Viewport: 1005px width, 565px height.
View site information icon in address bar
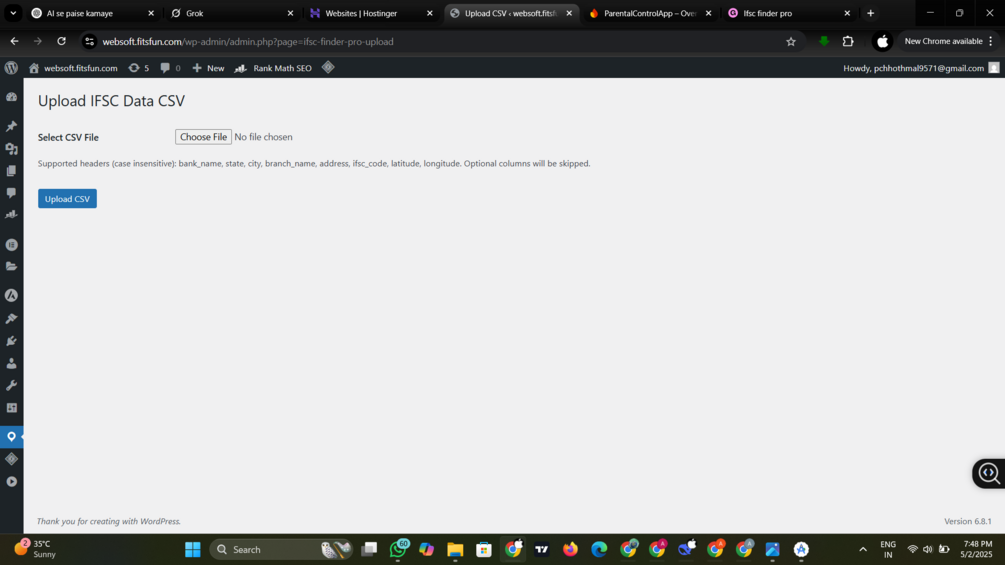click(x=90, y=42)
